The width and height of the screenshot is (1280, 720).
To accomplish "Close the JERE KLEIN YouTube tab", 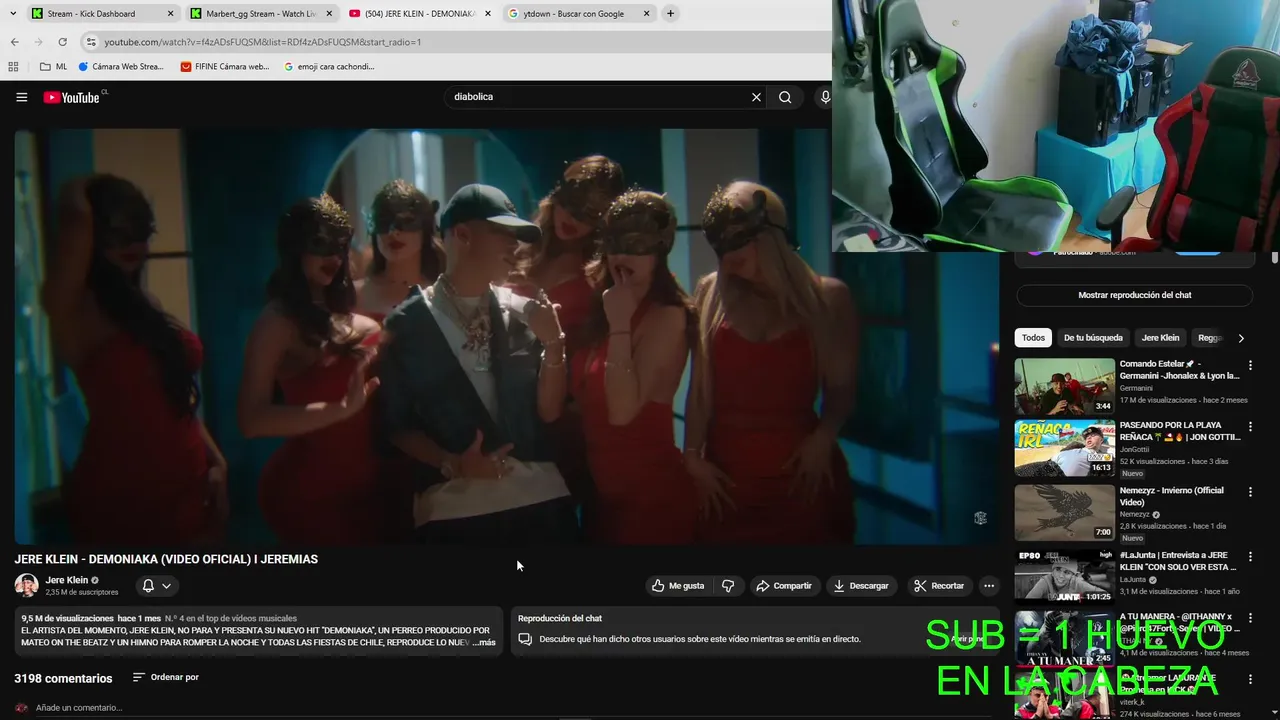I will coord(488,14).
